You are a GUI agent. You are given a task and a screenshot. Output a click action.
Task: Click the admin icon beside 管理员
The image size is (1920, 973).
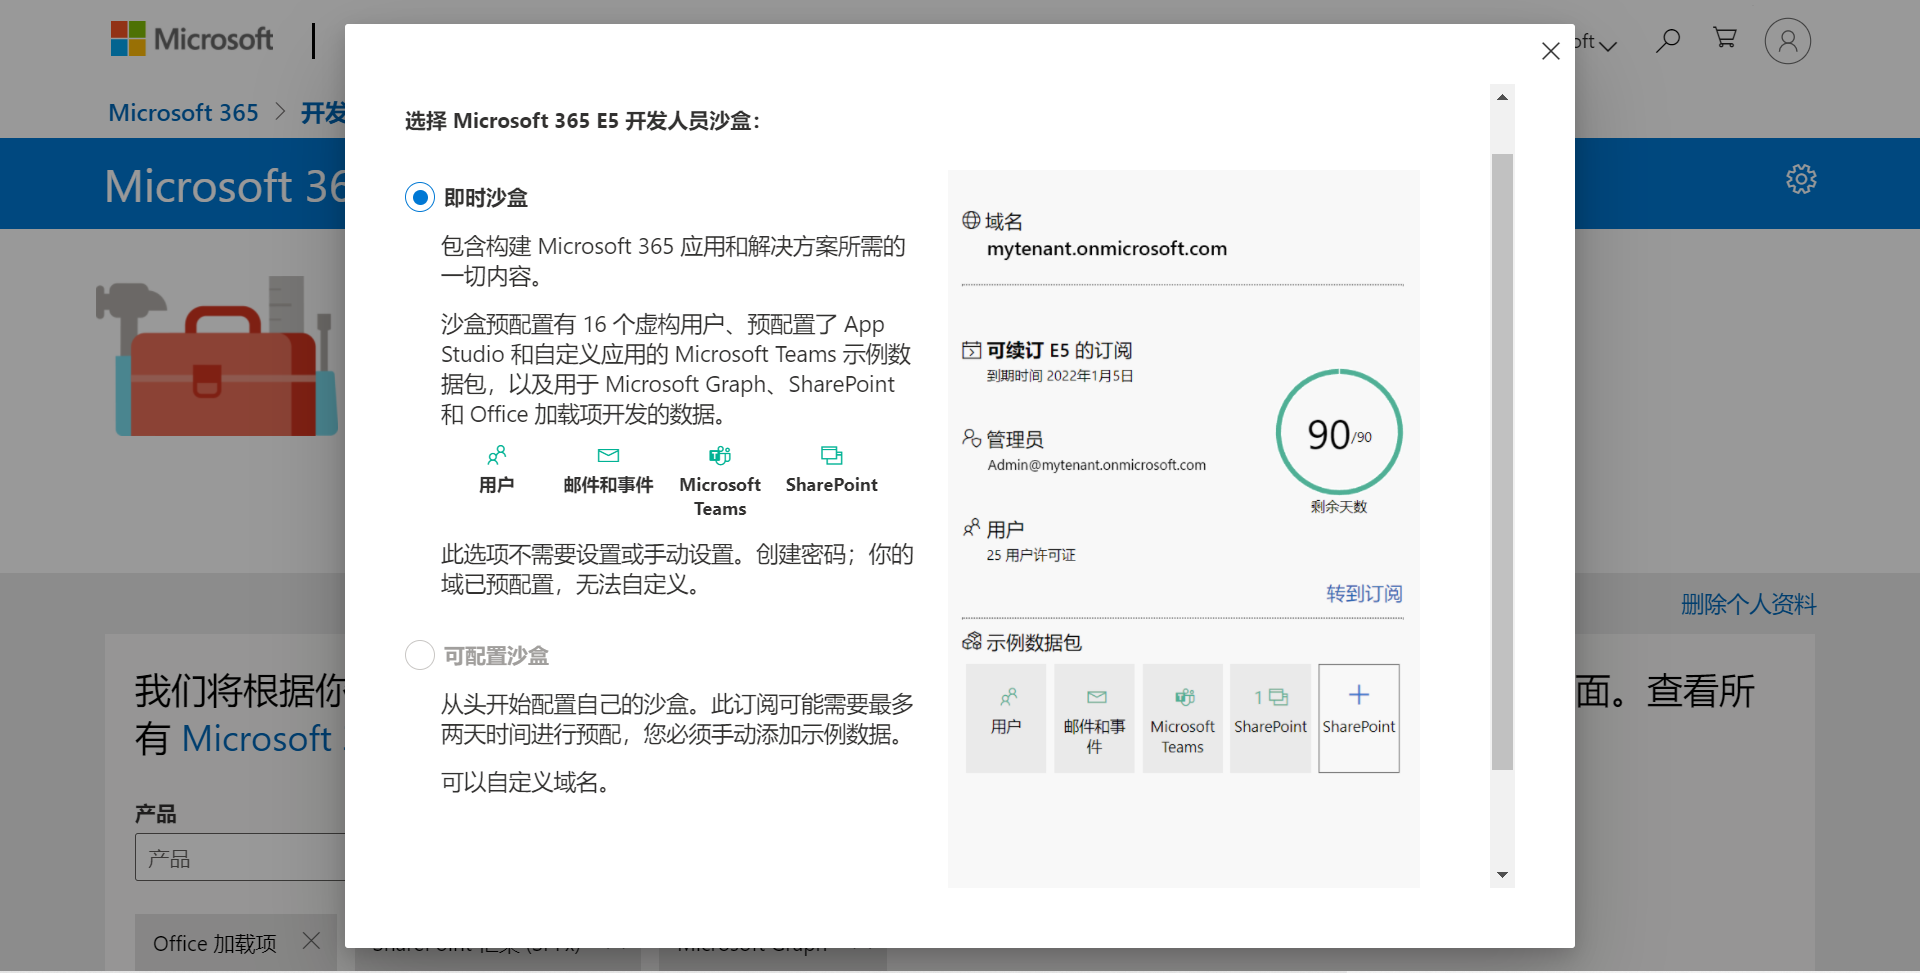972,438
